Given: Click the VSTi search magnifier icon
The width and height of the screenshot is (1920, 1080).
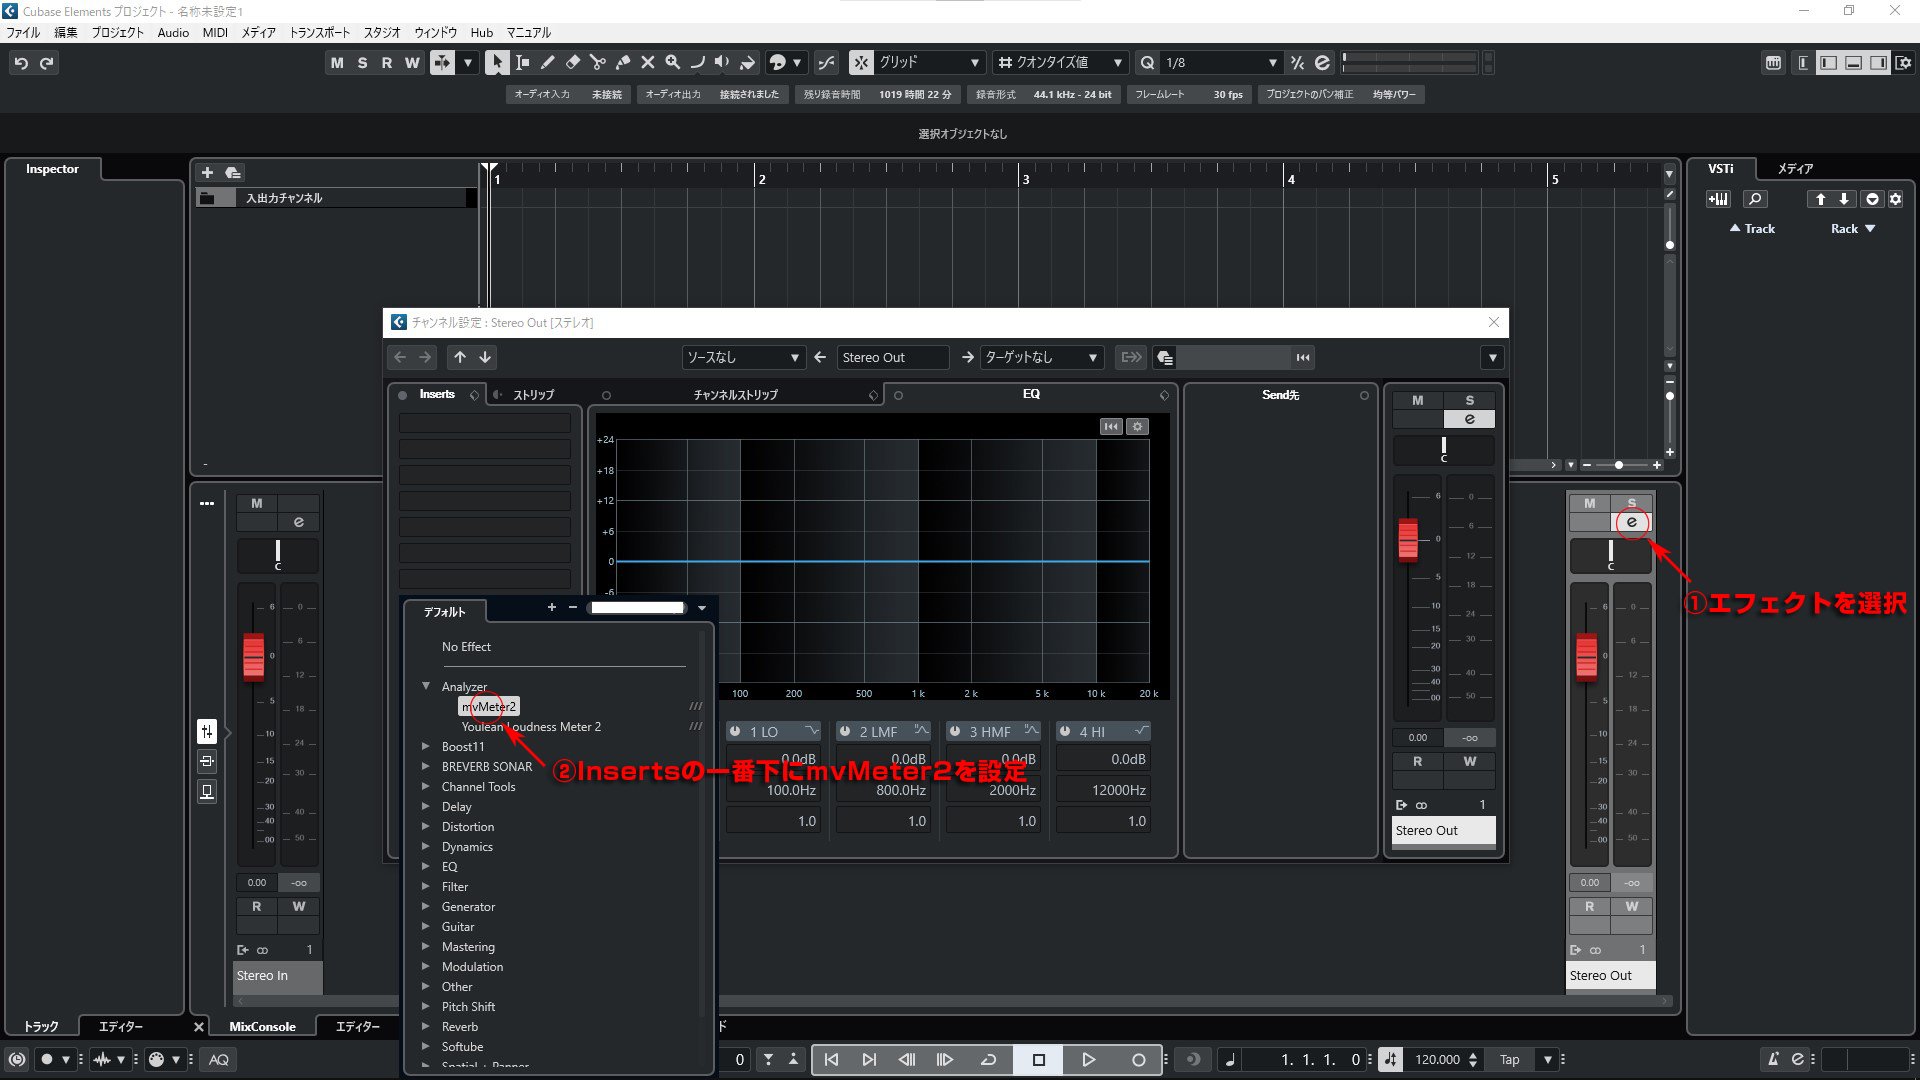Looking at the screenshot, I should (1755, 199).
